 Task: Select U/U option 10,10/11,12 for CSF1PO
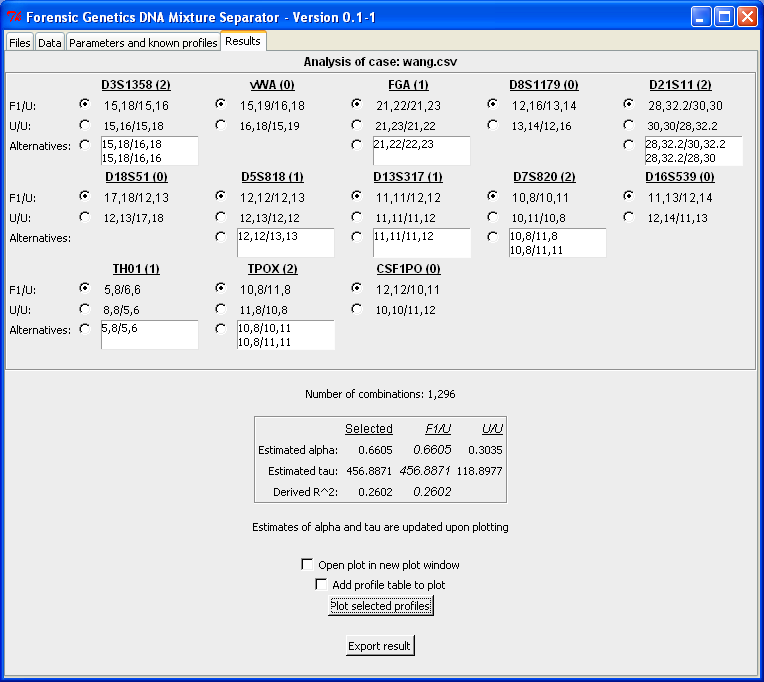point(357,309)
